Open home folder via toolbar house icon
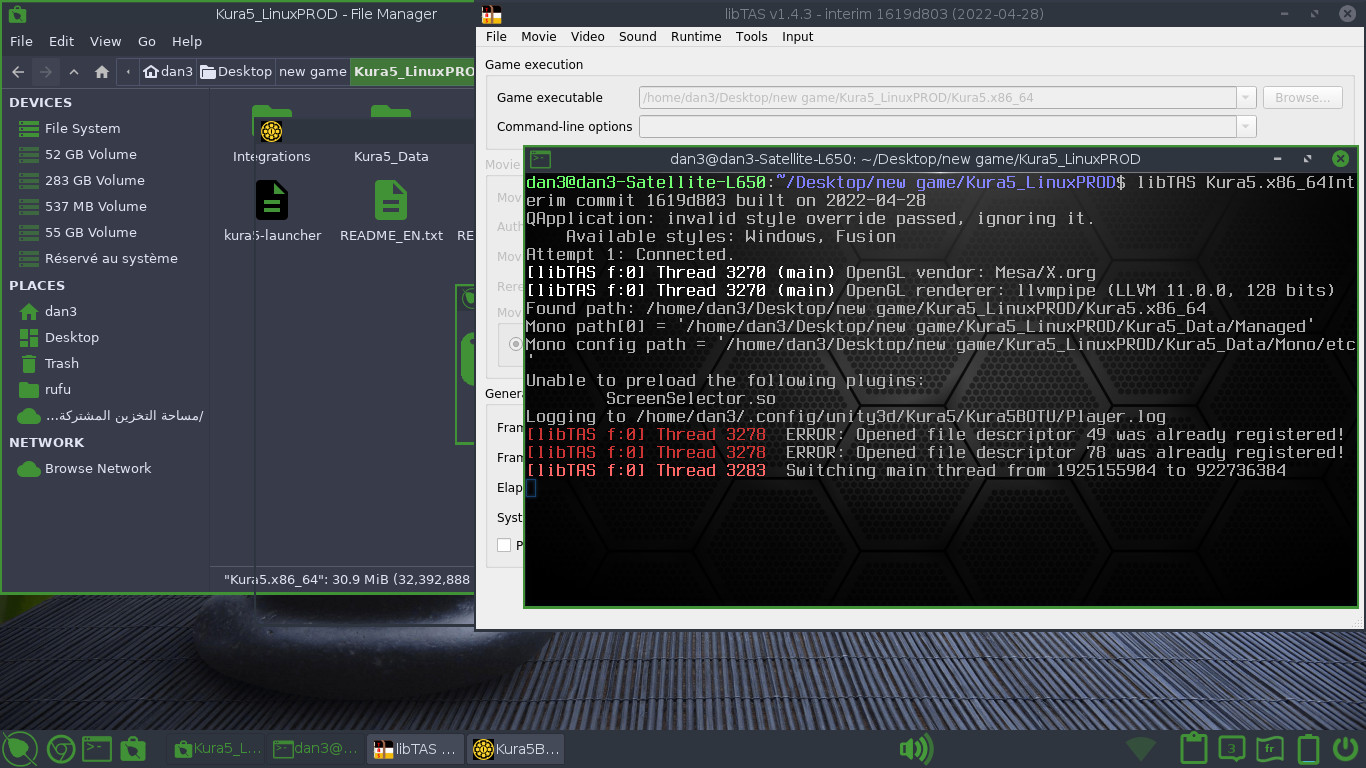 (x=102, y=72)
